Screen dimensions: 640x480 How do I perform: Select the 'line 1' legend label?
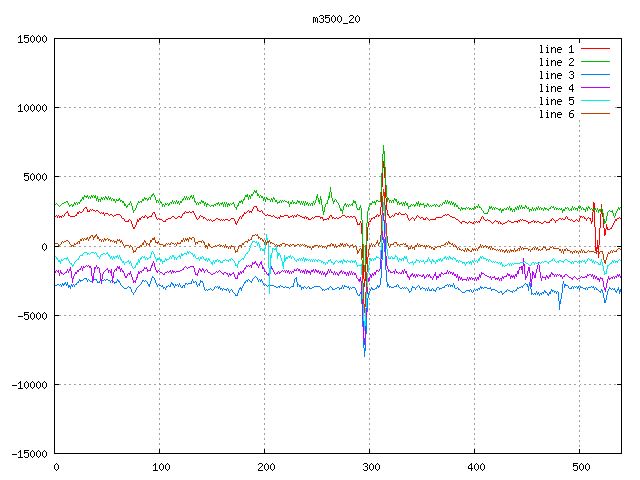556,49
